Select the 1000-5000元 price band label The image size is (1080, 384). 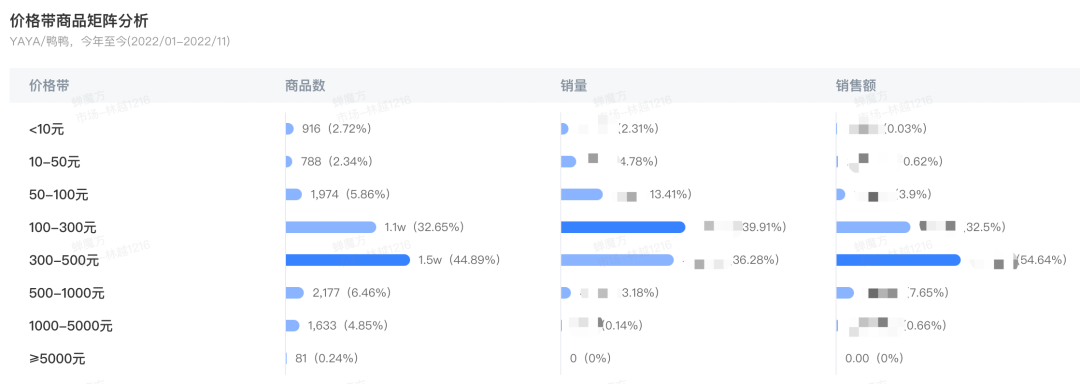71,326
